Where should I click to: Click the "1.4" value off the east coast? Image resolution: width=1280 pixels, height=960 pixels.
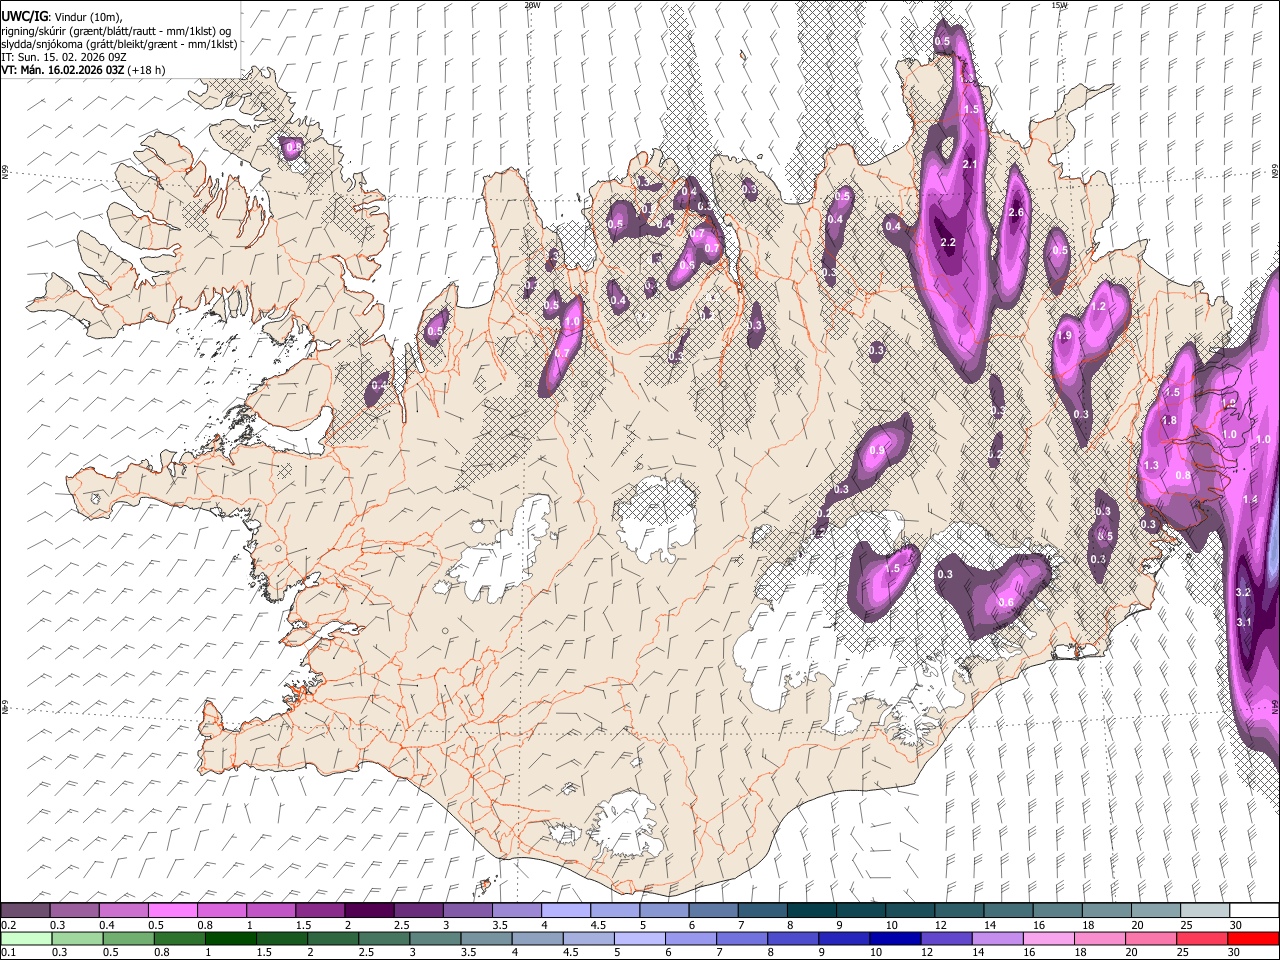[x=1250, y=499]
